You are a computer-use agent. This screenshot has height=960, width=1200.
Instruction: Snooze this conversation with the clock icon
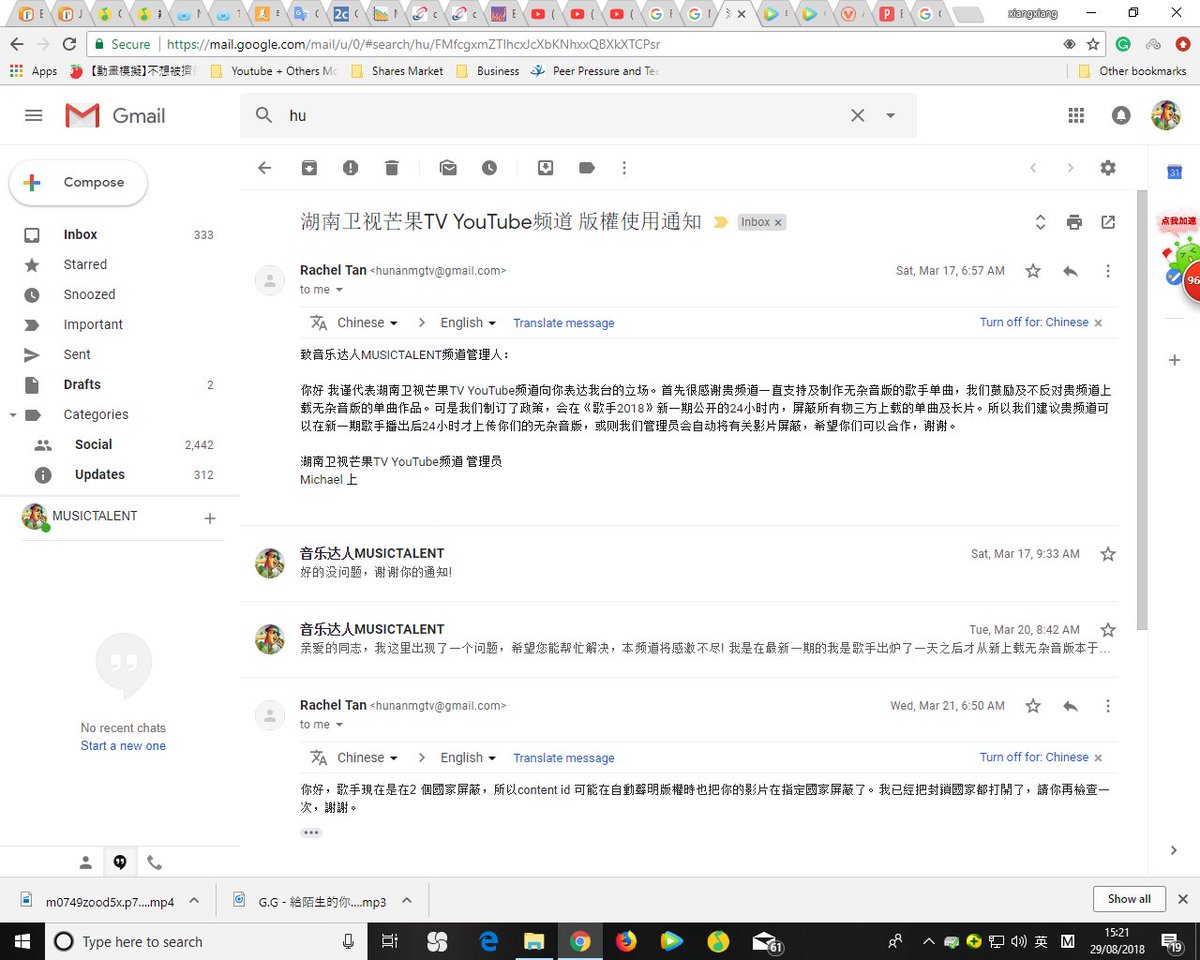[x=489, y=168]
